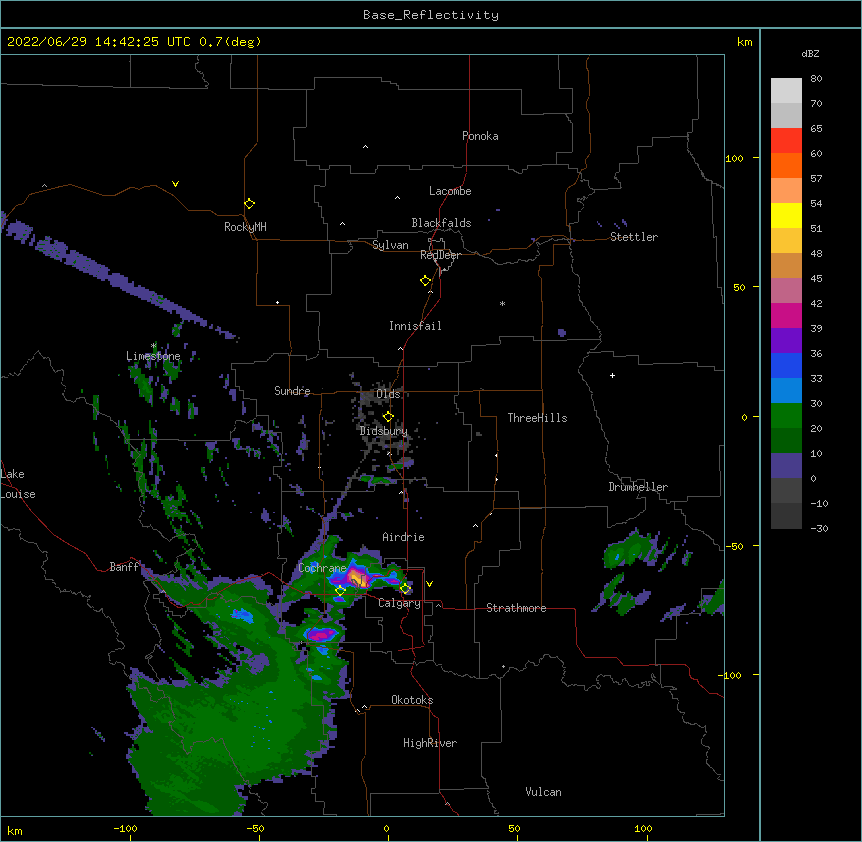This screenshot has height=842, width=862.
Task: Click the 30 dBZ light blue legend swatch
Action: (786, 391)
